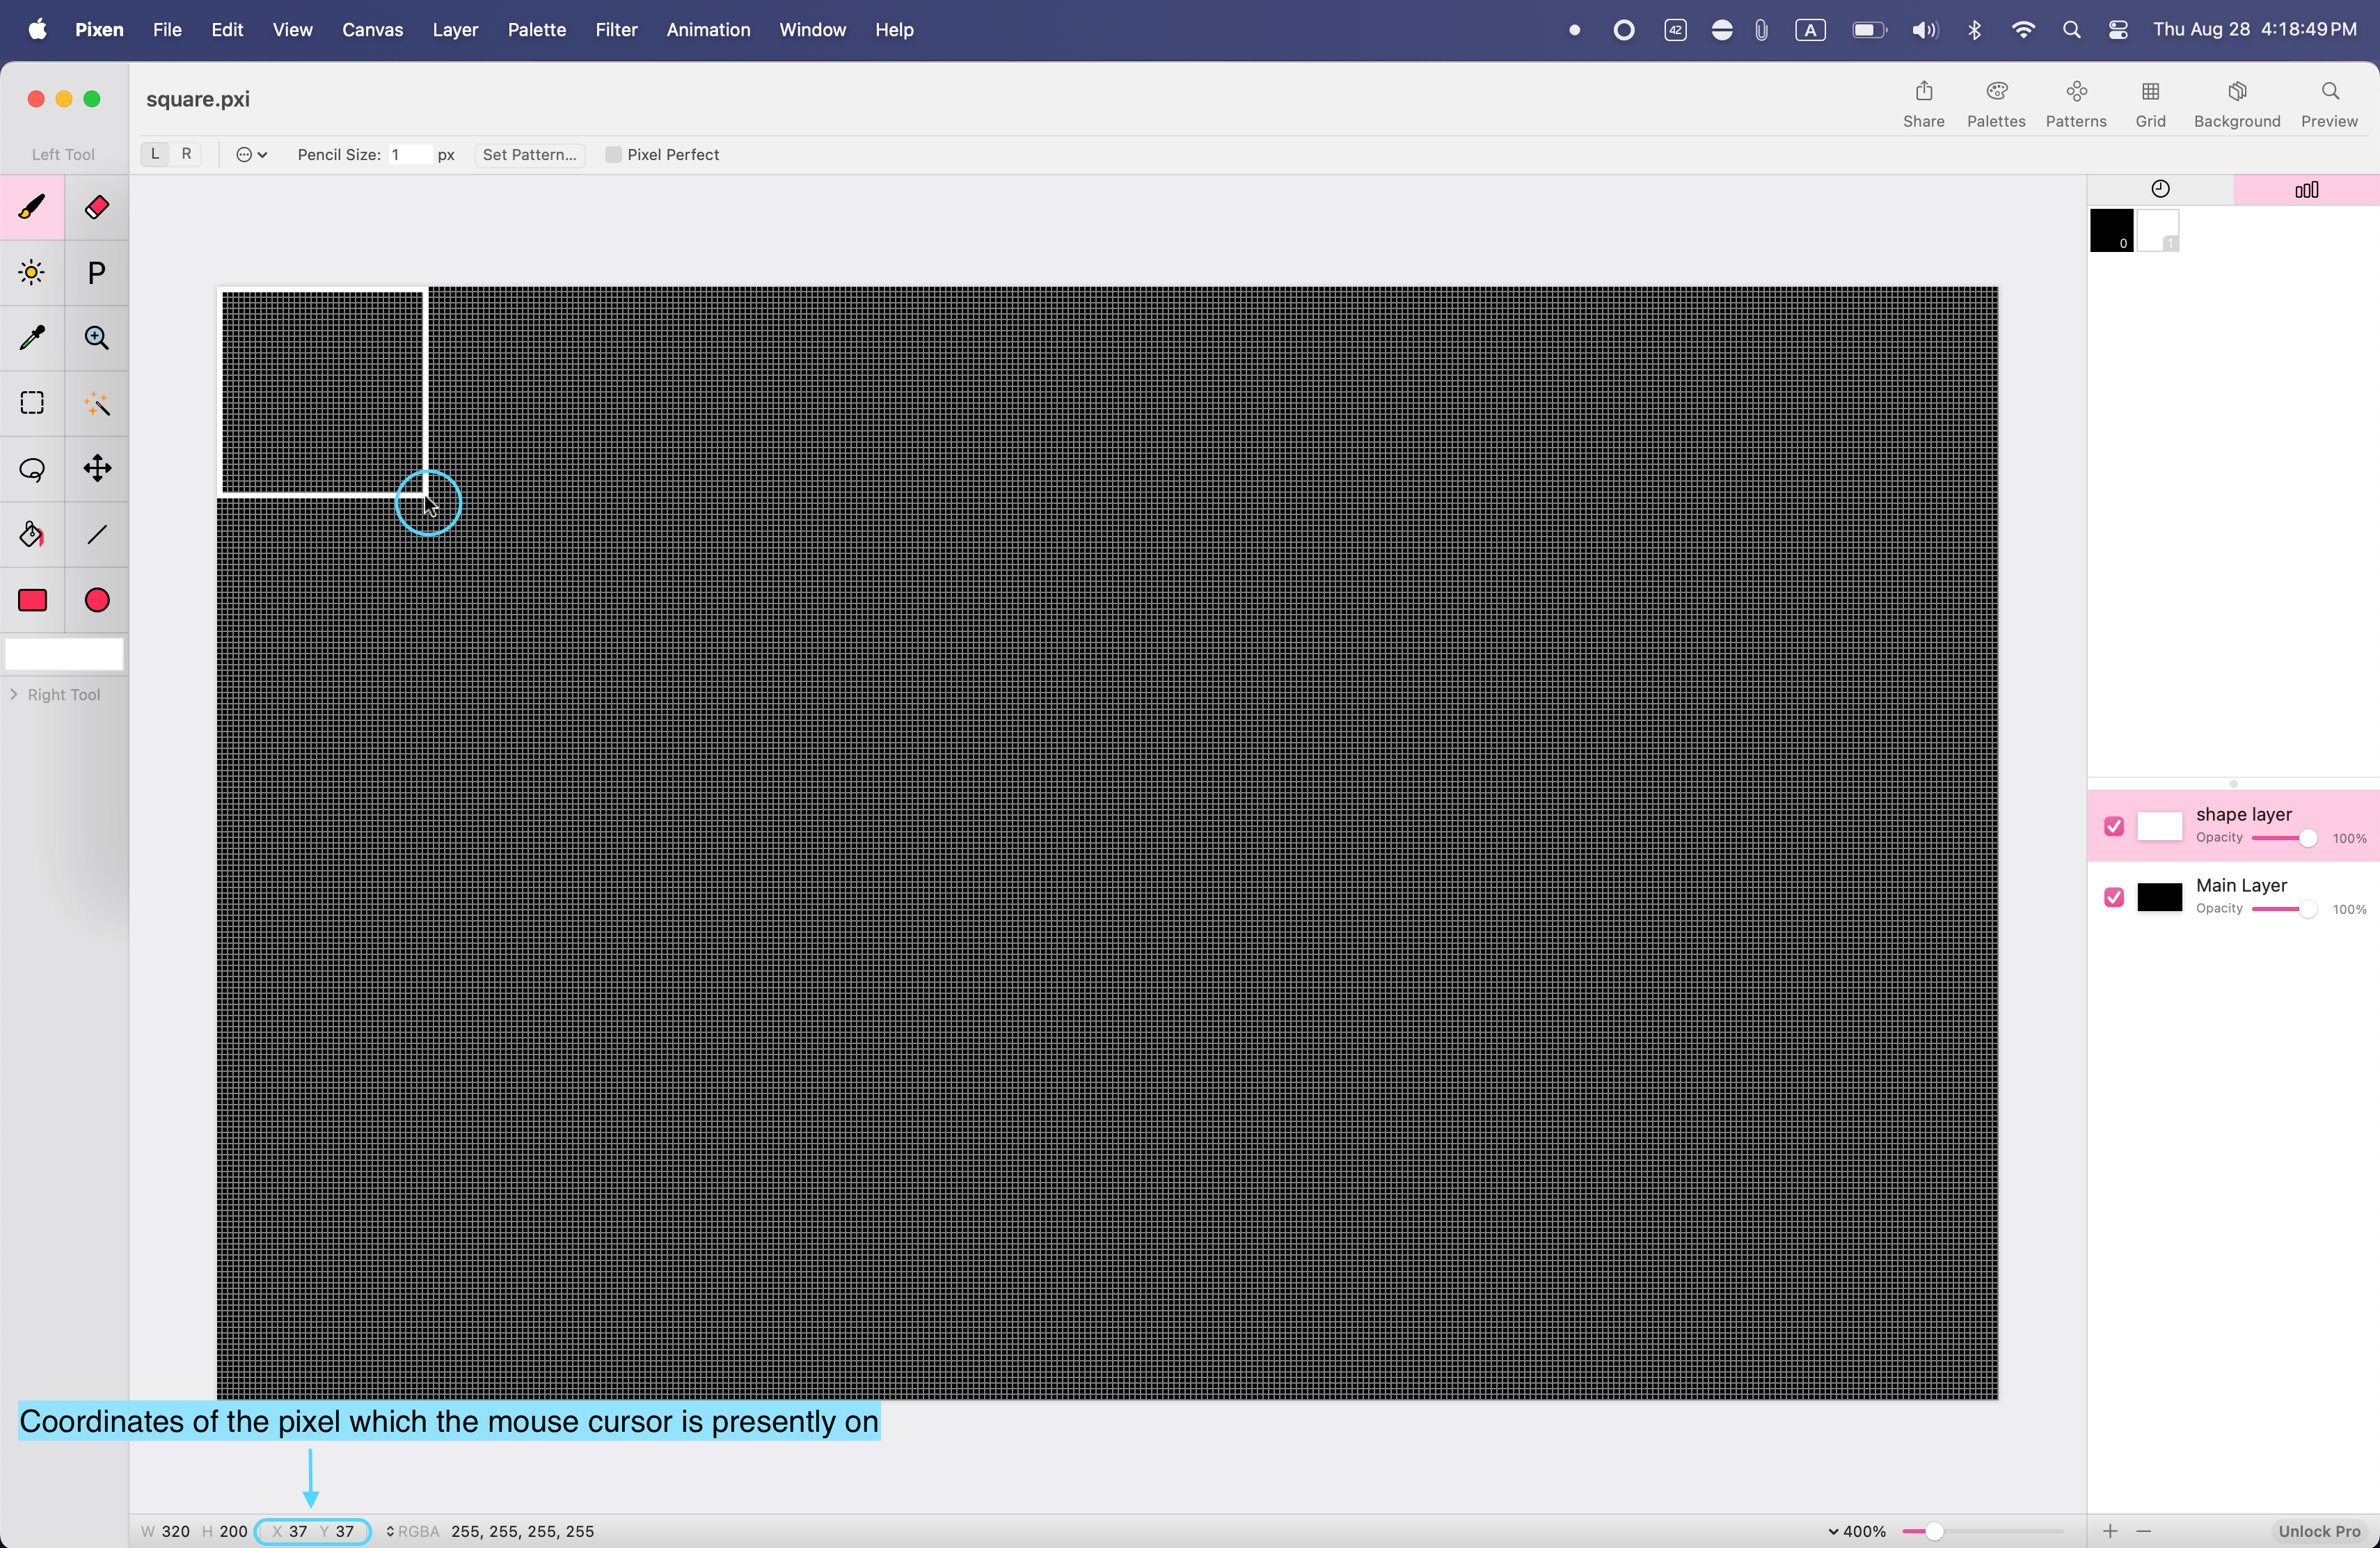The image size is (2380, 1548).
Task: Open the Canvas menu
Action: tap(372, 30)
